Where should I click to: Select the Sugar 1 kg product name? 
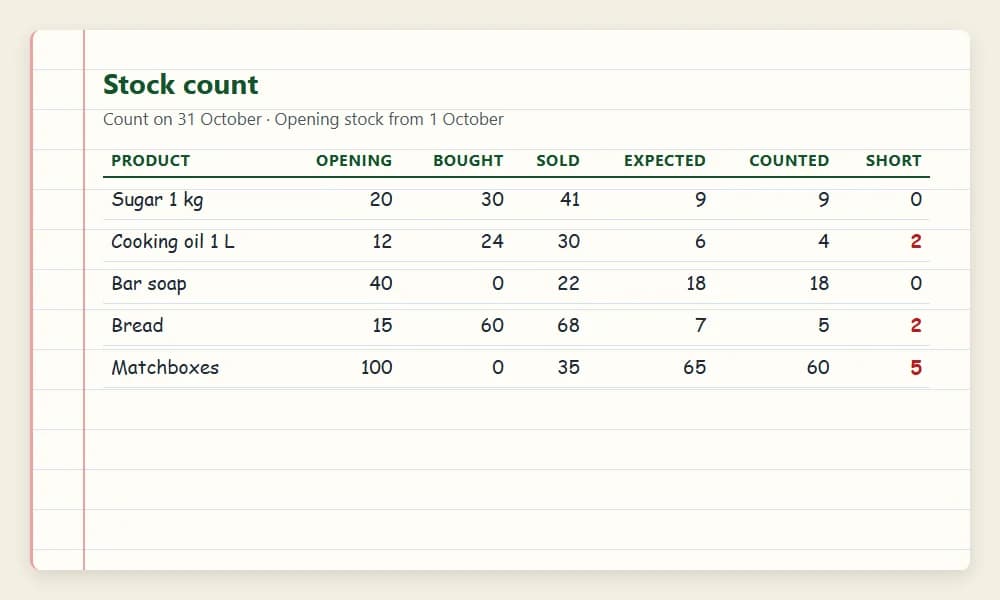click(158, 200)
